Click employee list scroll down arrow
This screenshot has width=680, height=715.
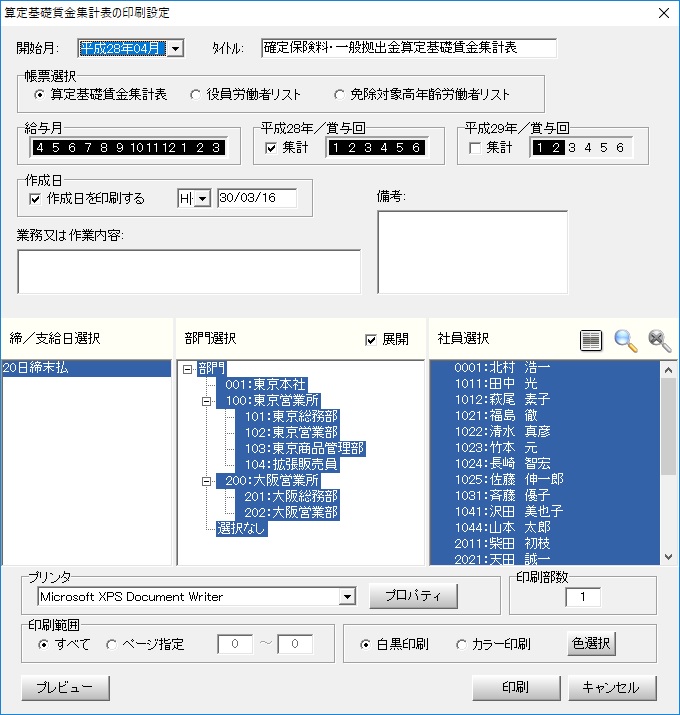point(668,557)
